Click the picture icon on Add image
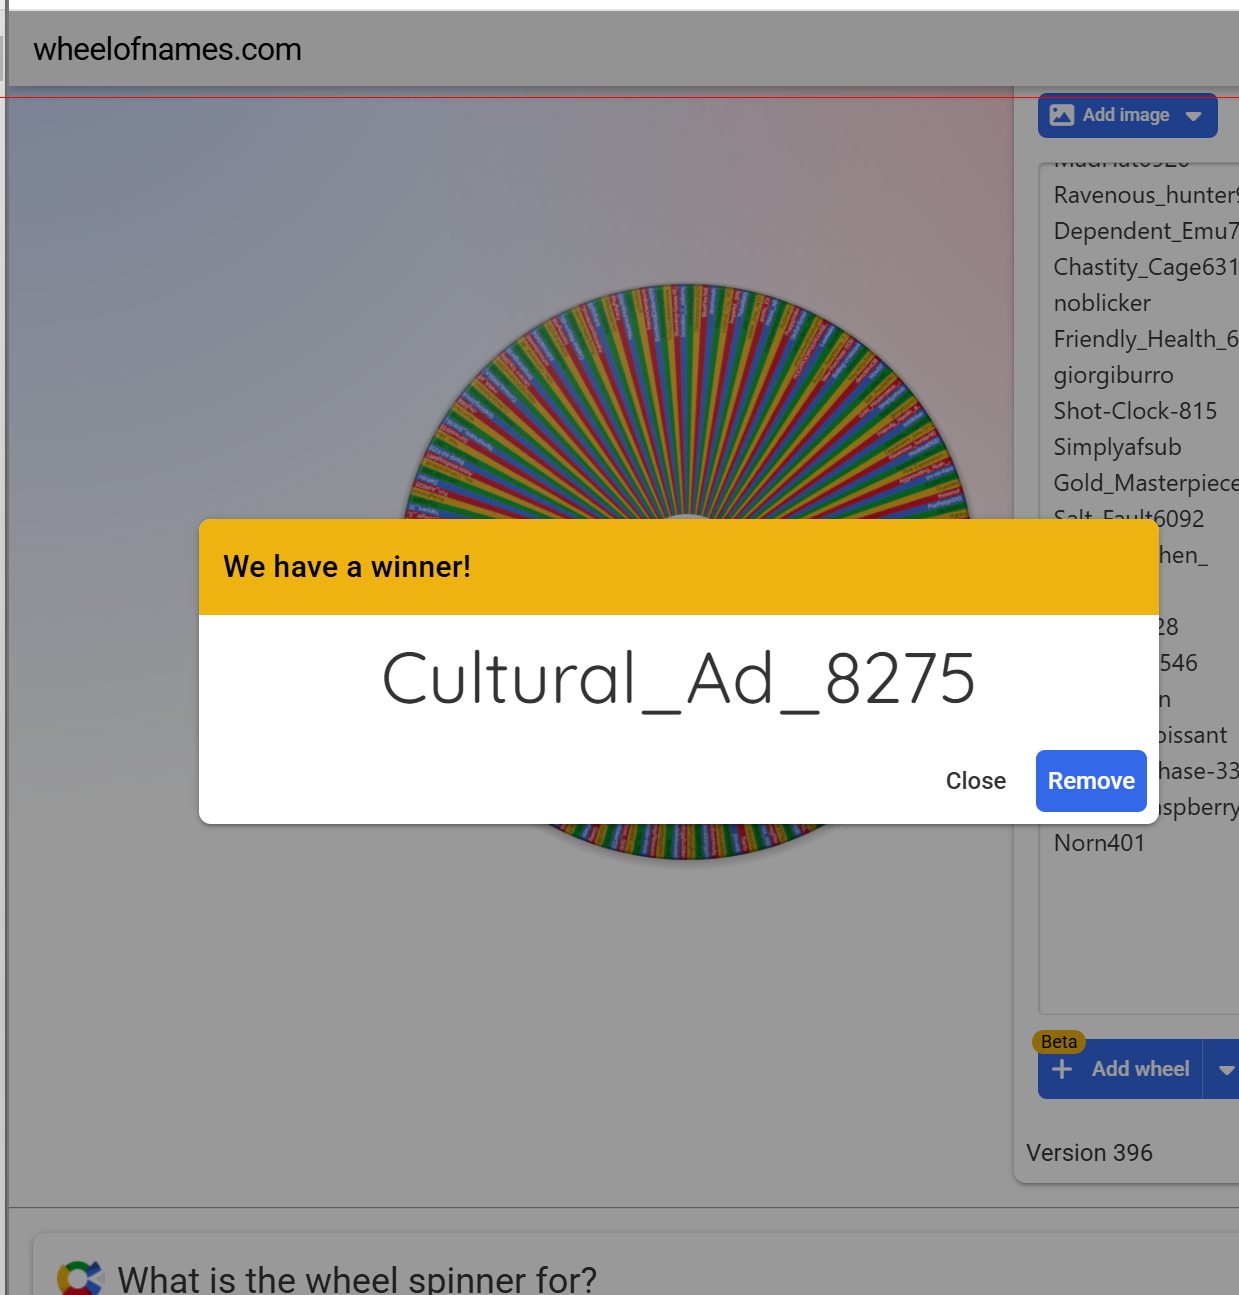Screen dimensions: 1239x1295 pos(1061,115)
